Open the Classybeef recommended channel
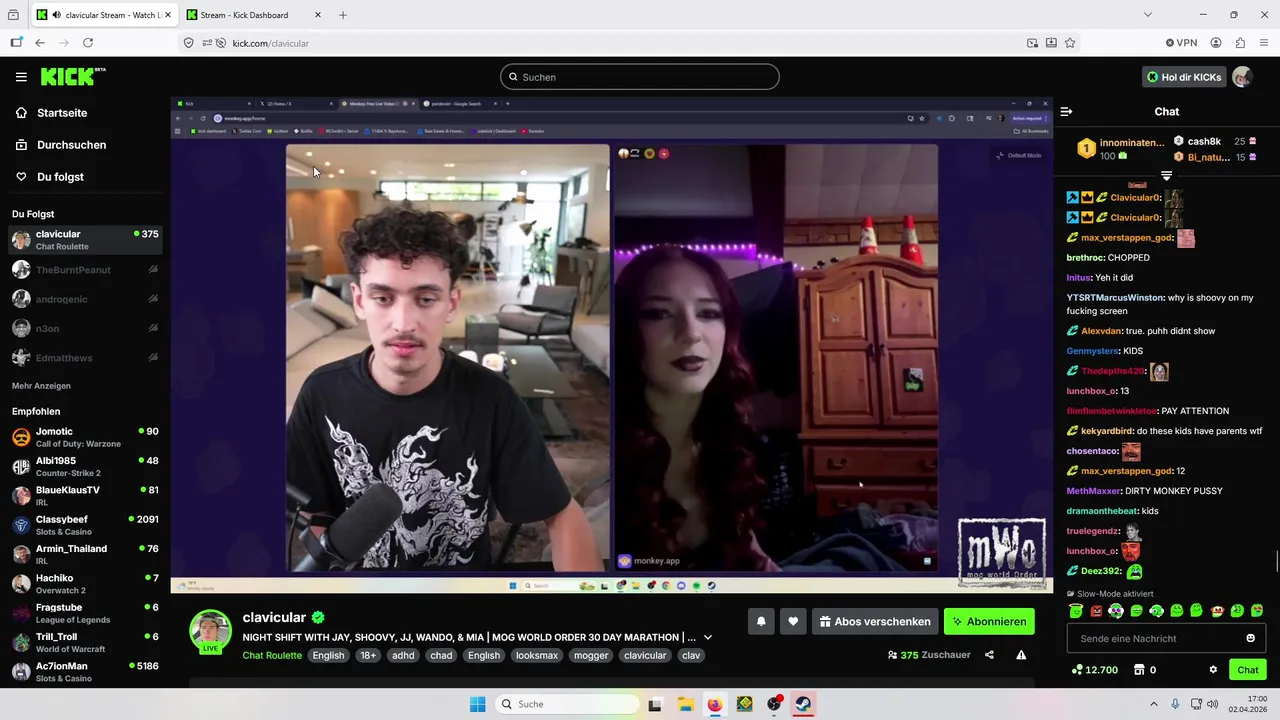 (85, 525)
